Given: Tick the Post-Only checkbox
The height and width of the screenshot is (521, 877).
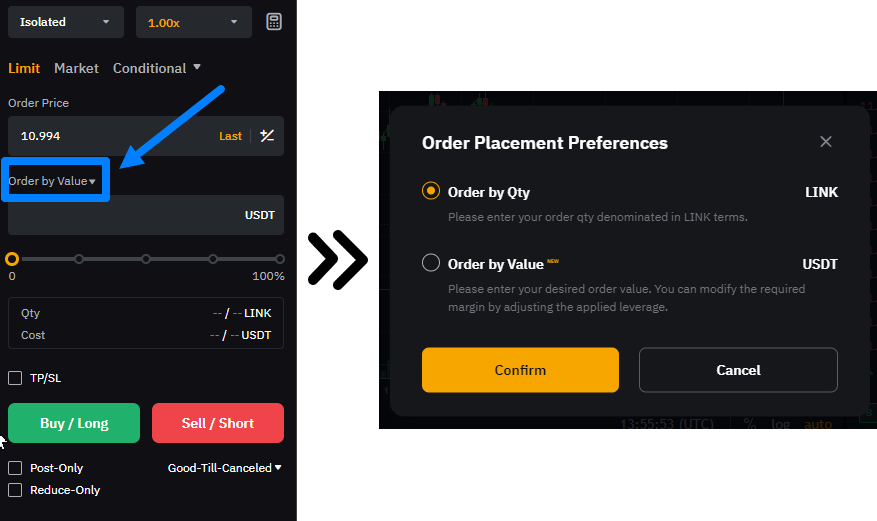Looking at the screenshot, I should (x=15, y=468).
